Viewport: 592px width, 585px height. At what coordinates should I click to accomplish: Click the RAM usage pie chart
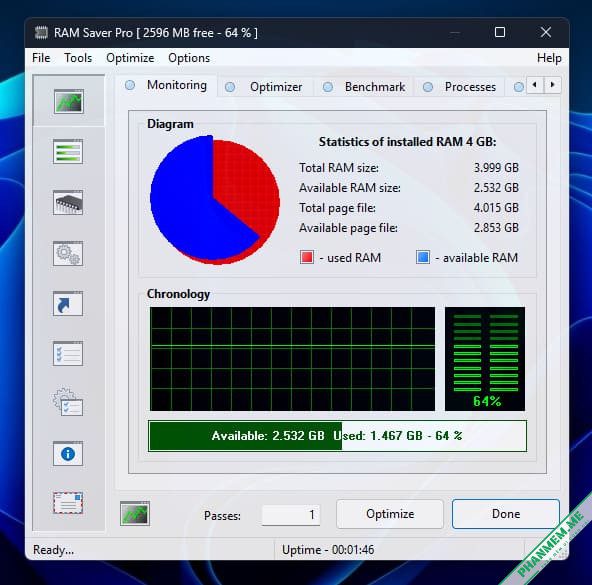point(215,200)
